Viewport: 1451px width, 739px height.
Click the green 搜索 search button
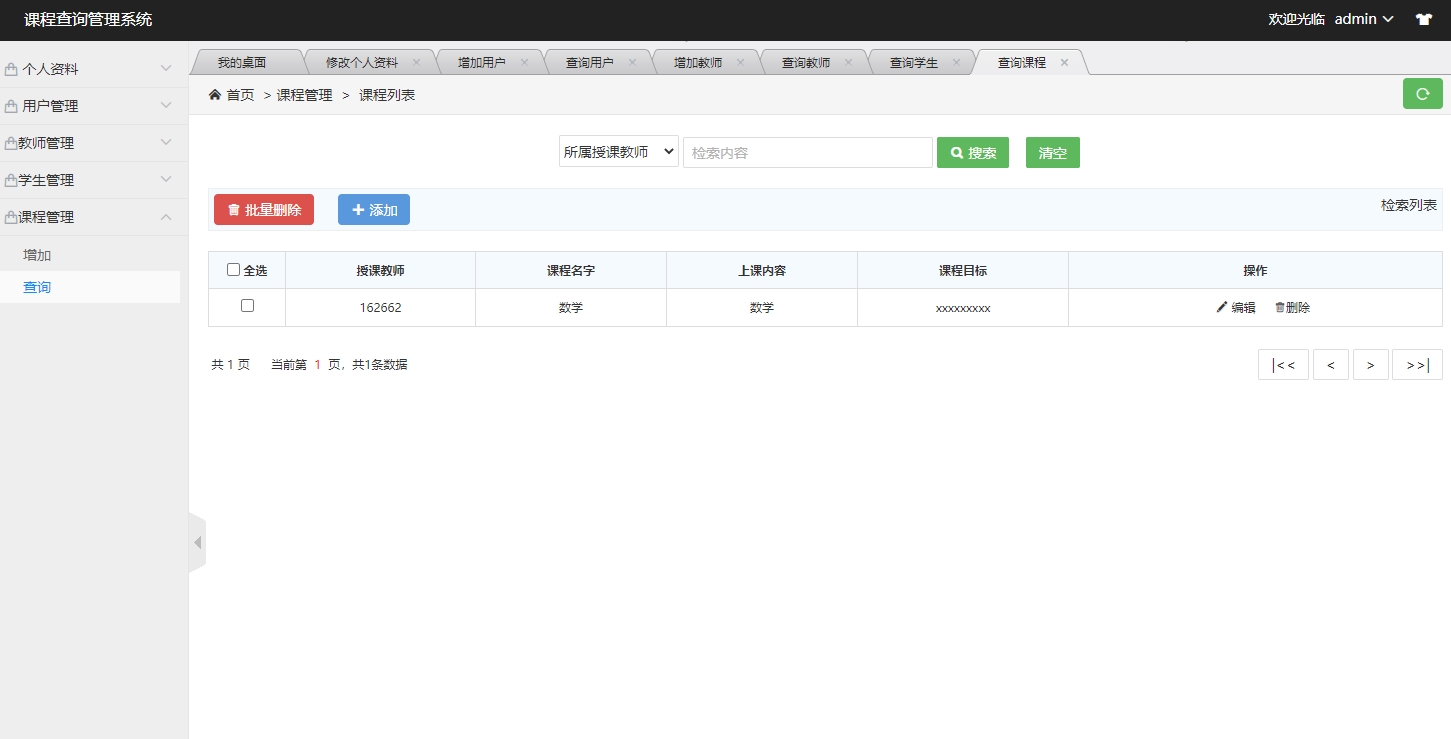point(972,152)
